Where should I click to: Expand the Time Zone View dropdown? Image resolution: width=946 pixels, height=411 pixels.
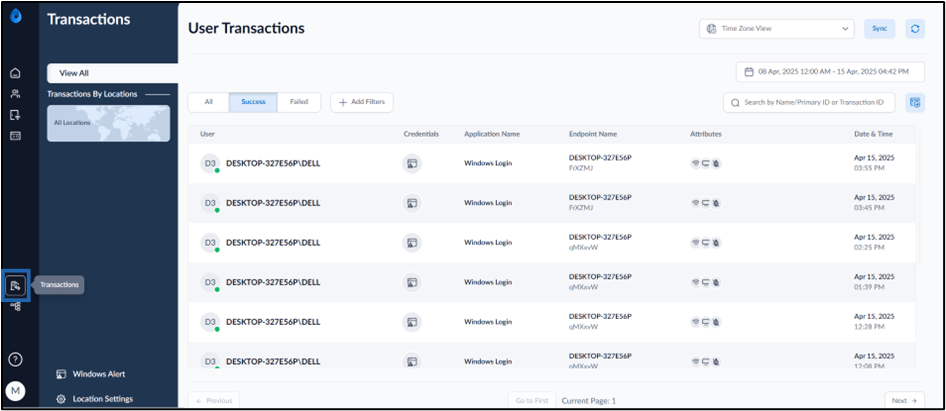point(776,29)
